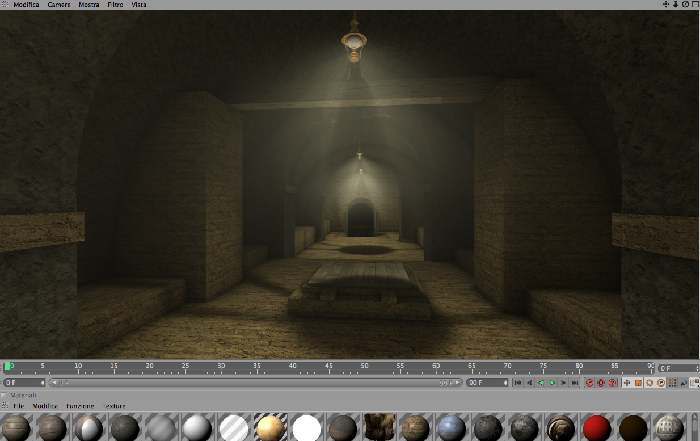Select the pure white material
The image size is (700, 441).
[x=306, y=427]
